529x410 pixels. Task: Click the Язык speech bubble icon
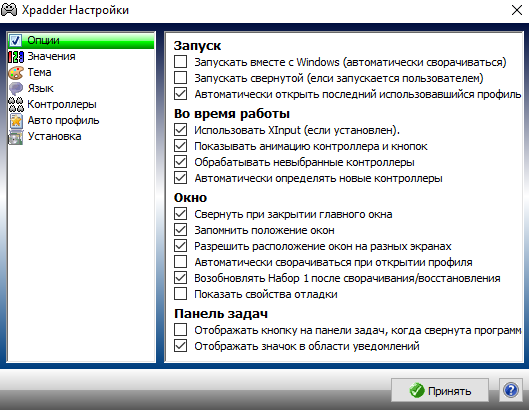coord(16,88)
